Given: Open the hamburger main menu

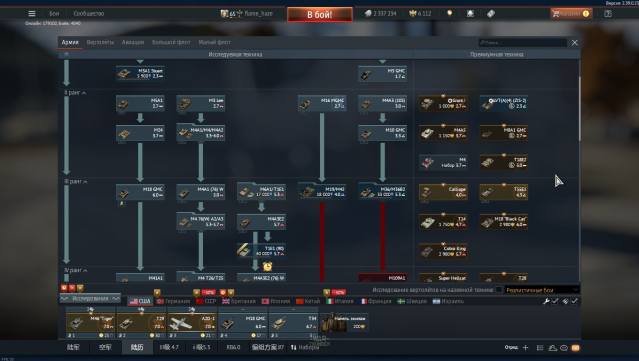Looking at the screenshot, I should [x=32, y=13].
